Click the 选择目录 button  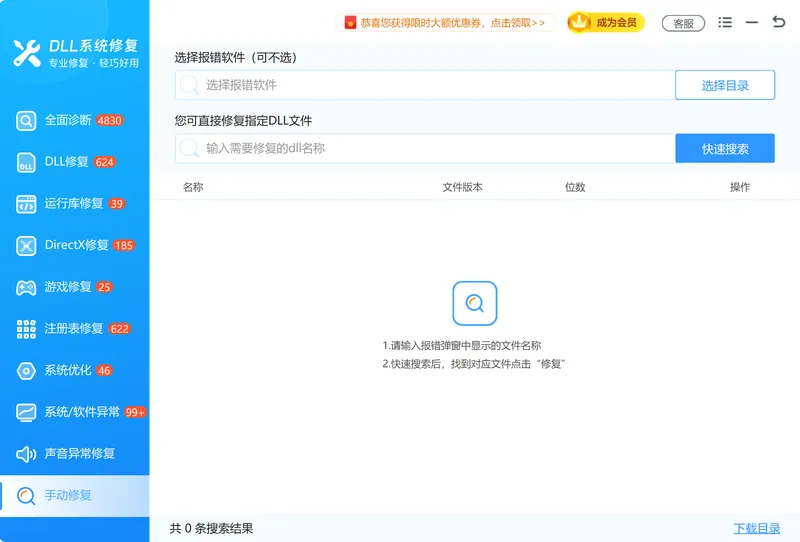tap(725, 85)
